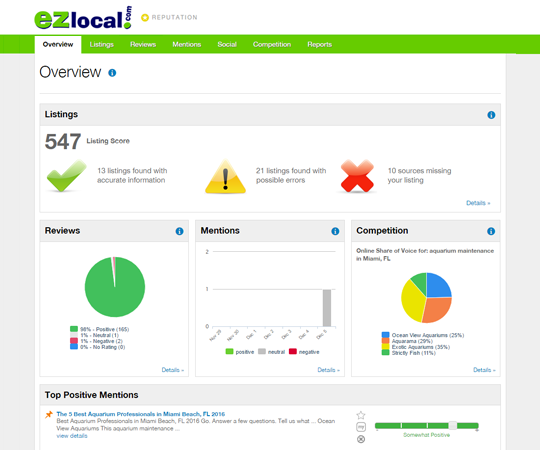Click yellow warning possible errors icon
Image resolution: width=540 pixels, height=450 pixels.
225,176
